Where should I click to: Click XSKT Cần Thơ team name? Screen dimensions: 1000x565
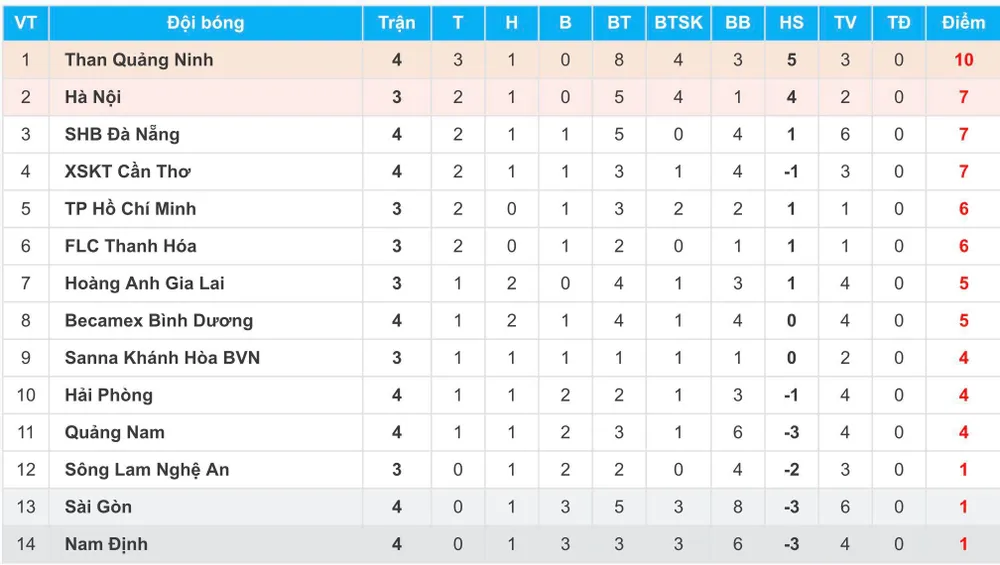pos(127,171)
